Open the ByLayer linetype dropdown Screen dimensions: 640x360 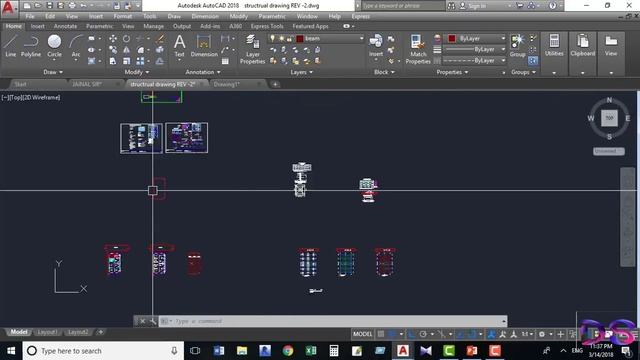(503, 60)
